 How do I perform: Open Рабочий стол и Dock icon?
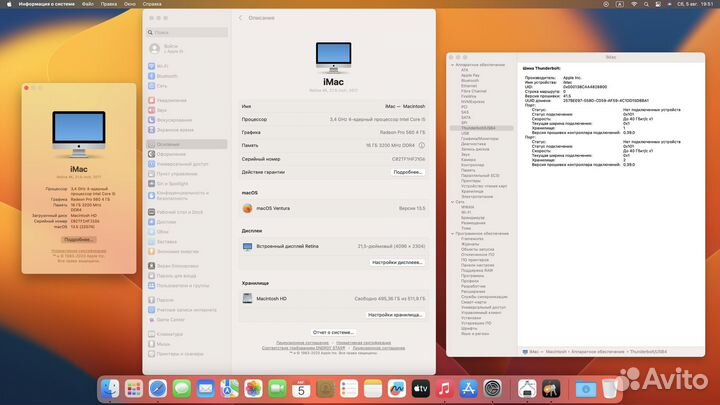pyautogui.click(x=152, y=212)
